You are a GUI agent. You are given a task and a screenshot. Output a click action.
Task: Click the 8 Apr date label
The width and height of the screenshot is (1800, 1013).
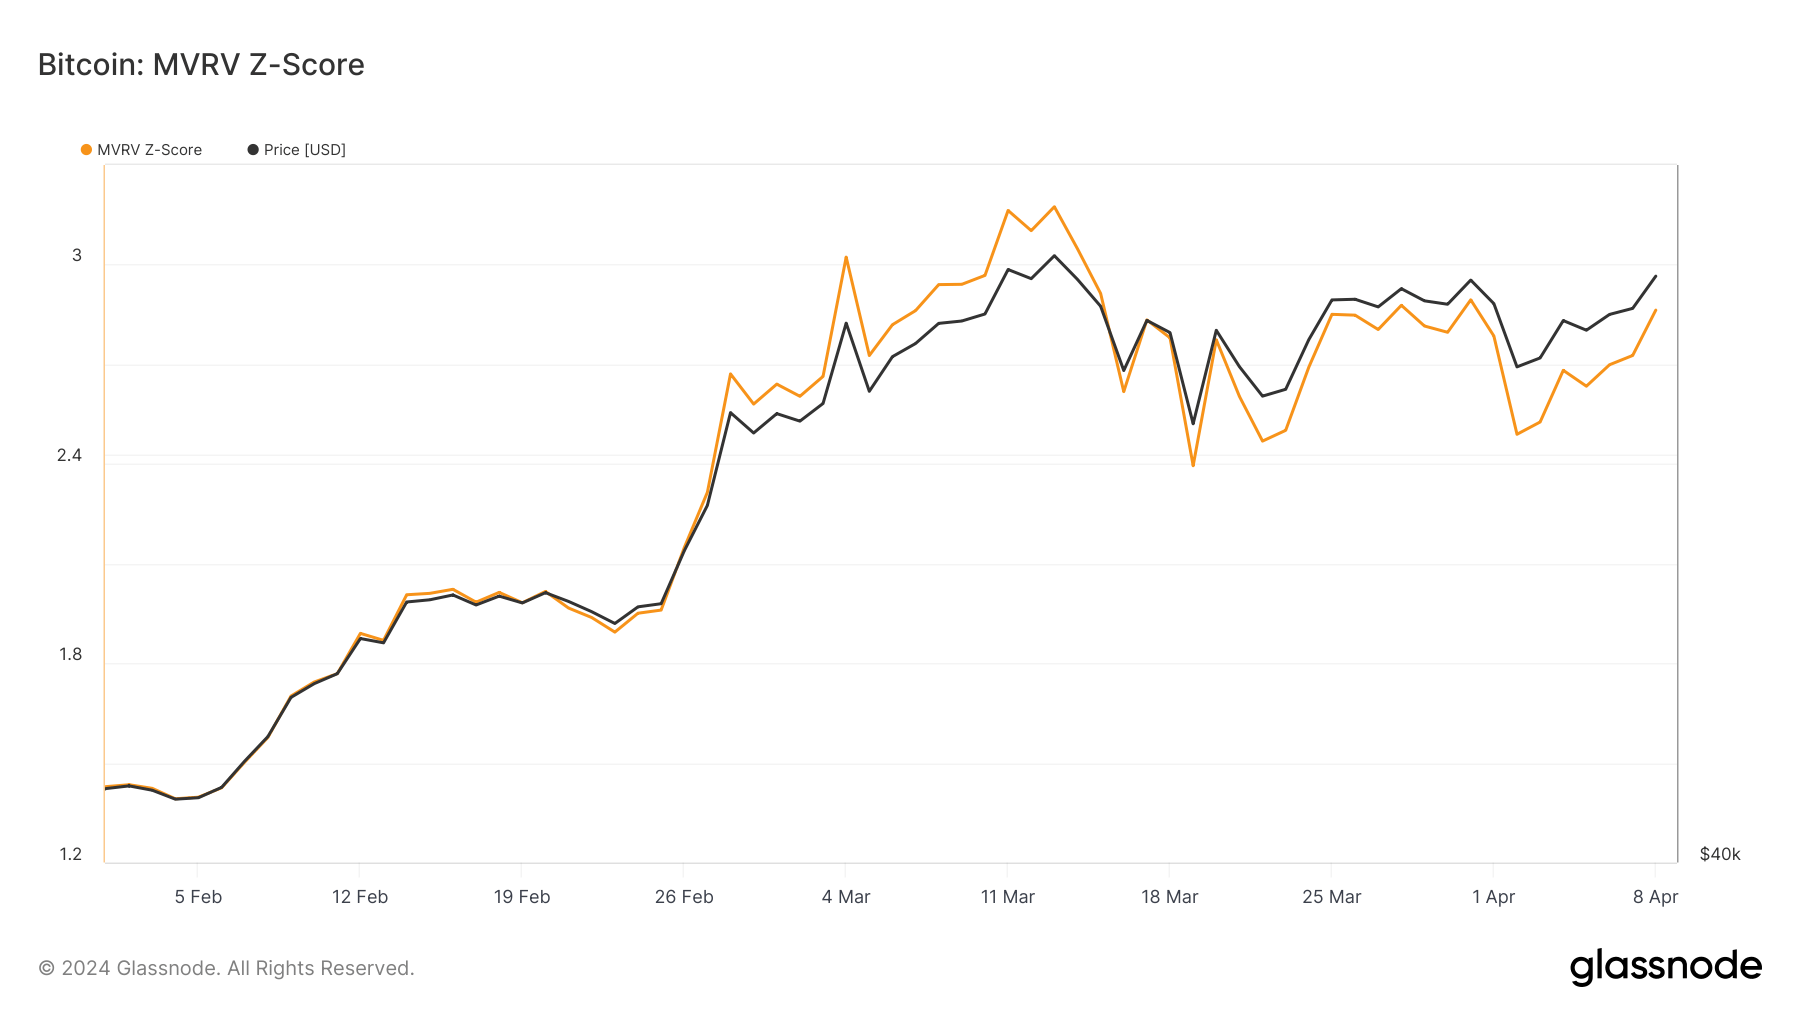tap(1655, 897)
